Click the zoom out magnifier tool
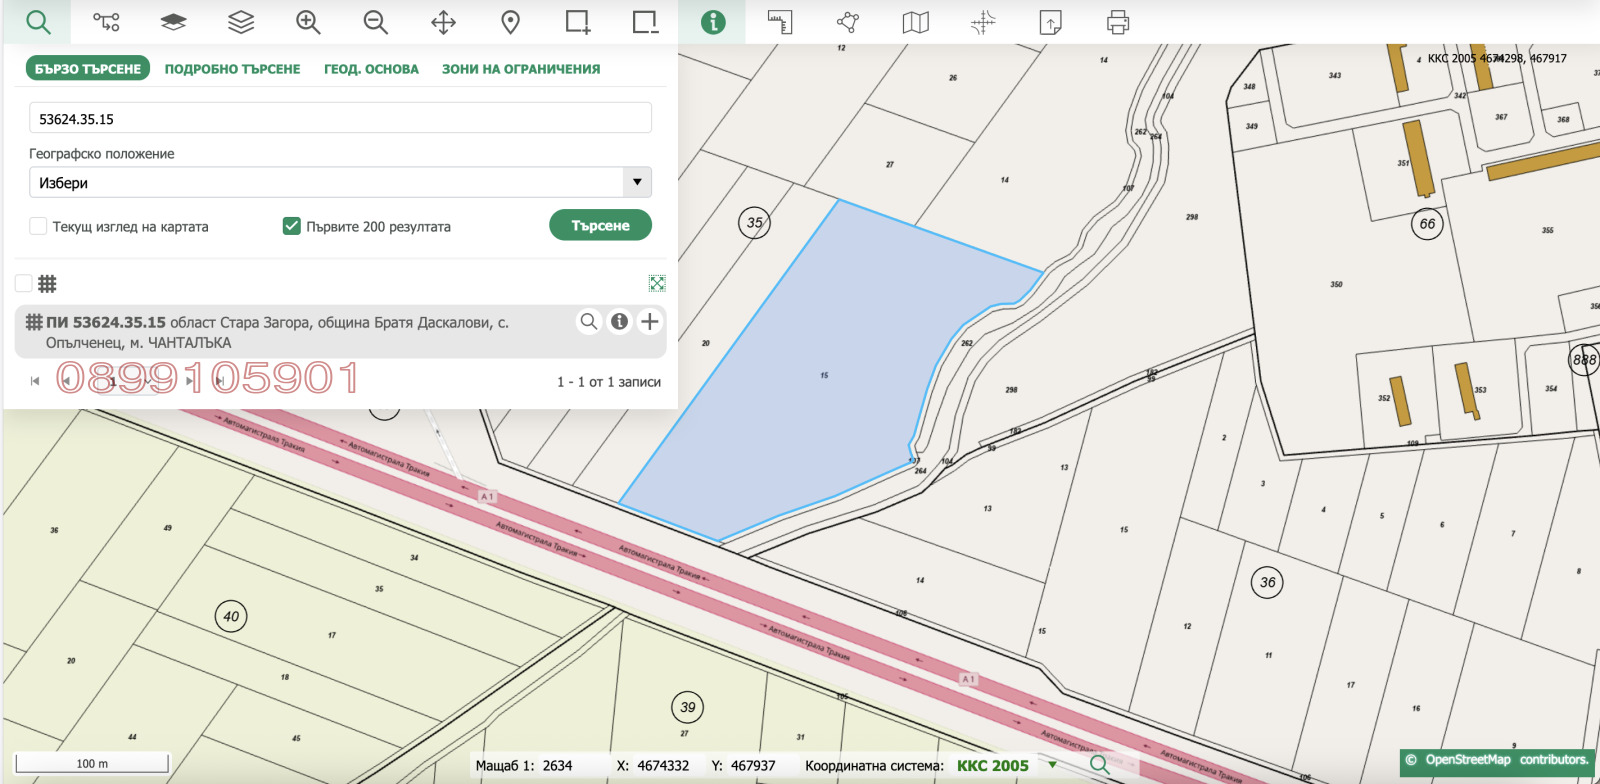 point(375,22)
